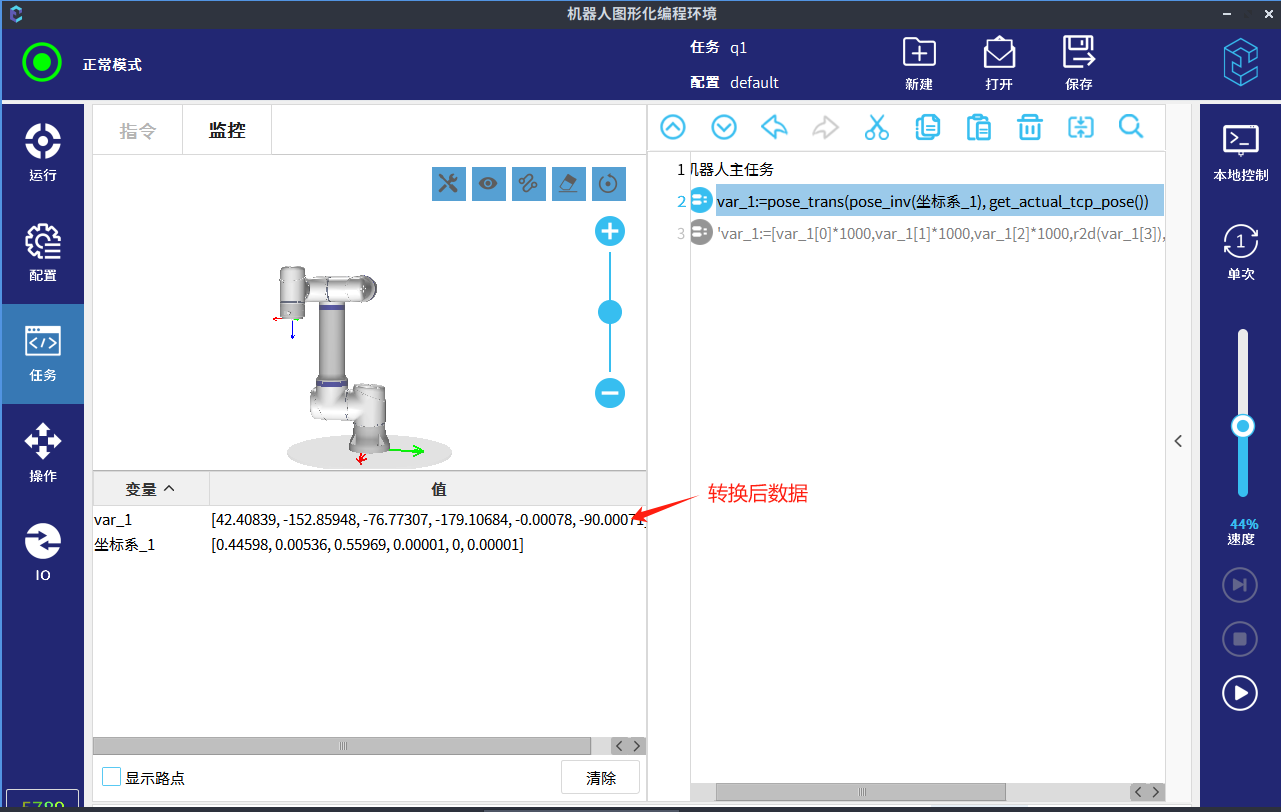Click the speed slider handle at 44%

pos(1243,426)
